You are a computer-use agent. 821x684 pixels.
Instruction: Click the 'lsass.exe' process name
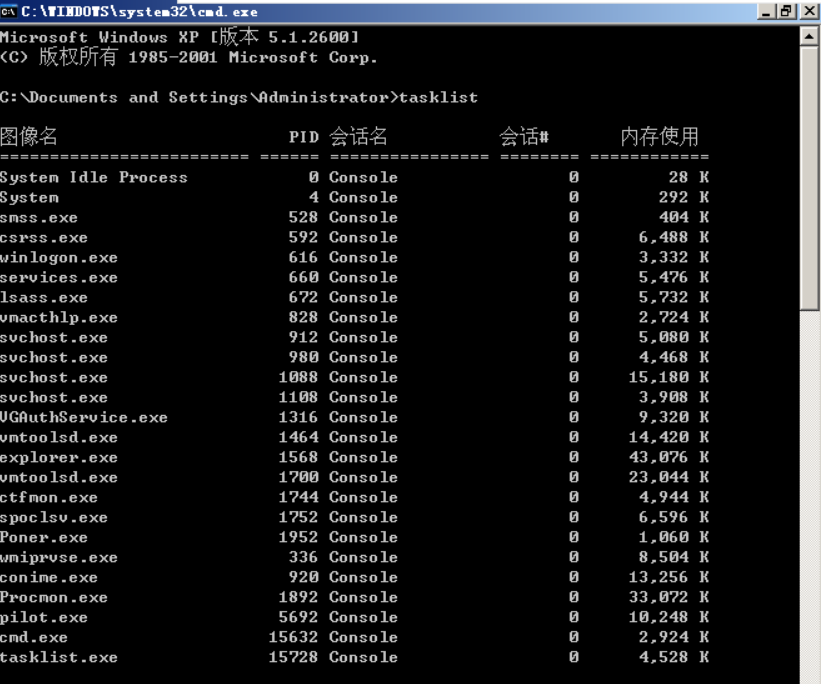tap(44, 297)
